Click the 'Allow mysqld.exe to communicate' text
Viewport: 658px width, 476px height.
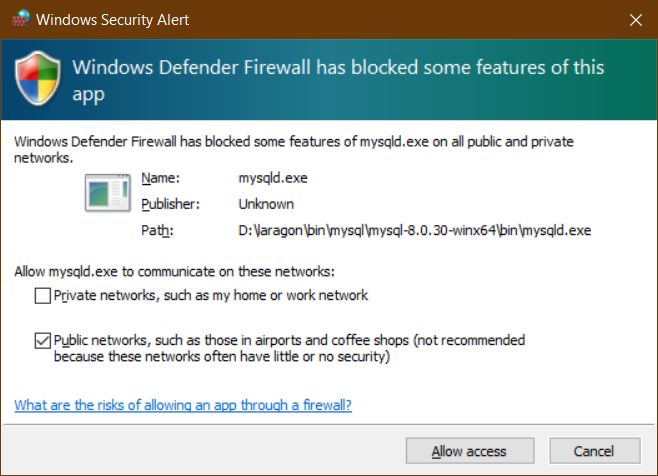tap(175, 272)
